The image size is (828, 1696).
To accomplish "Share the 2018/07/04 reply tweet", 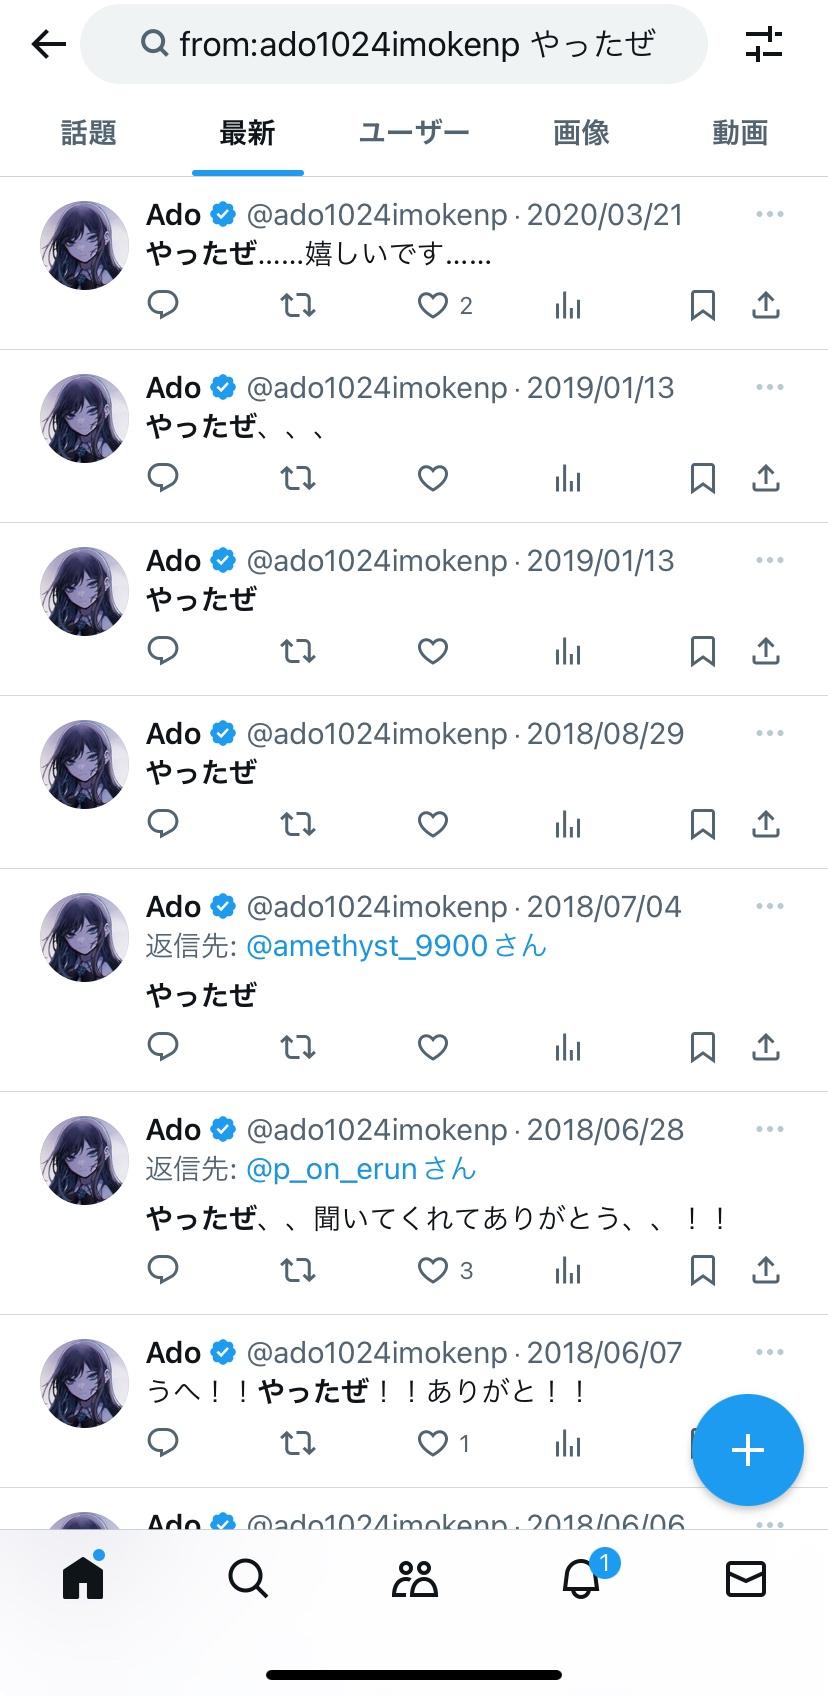I will [x=765, y=1047].
